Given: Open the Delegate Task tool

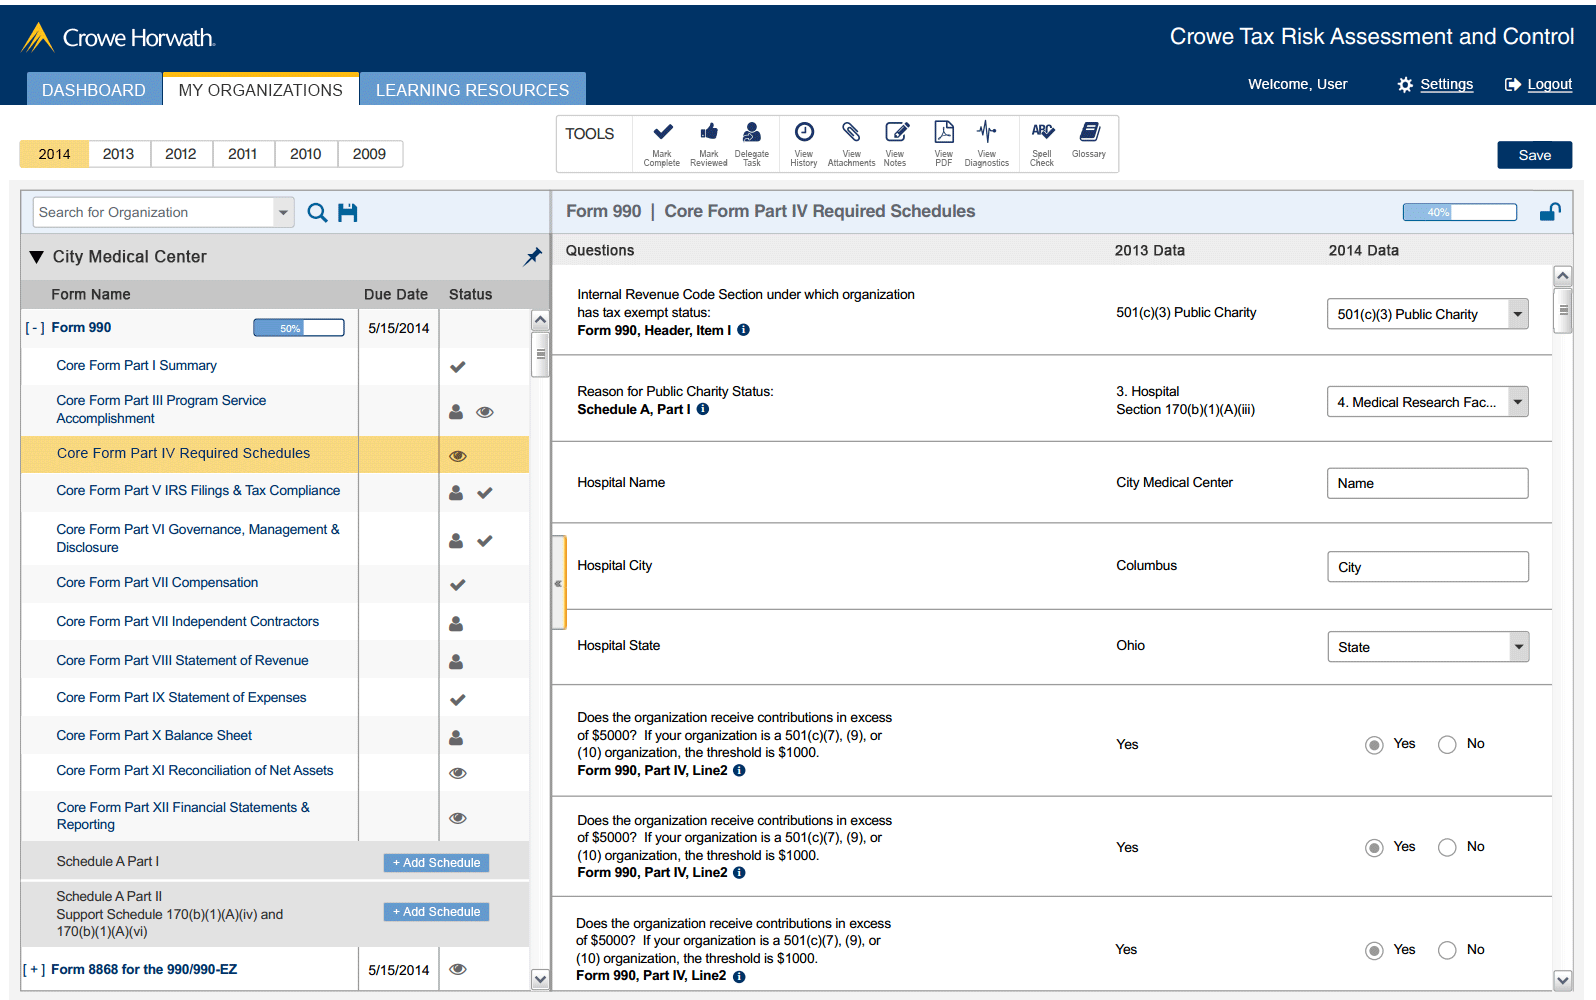Looking at the screenshot, I should click(x=751, y=142).
